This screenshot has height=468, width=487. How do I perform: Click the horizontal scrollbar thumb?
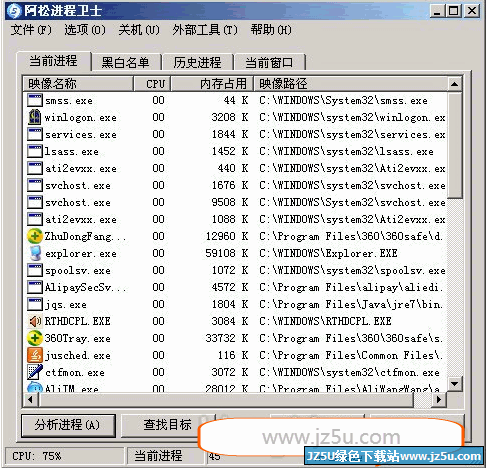tap(226, 399)
